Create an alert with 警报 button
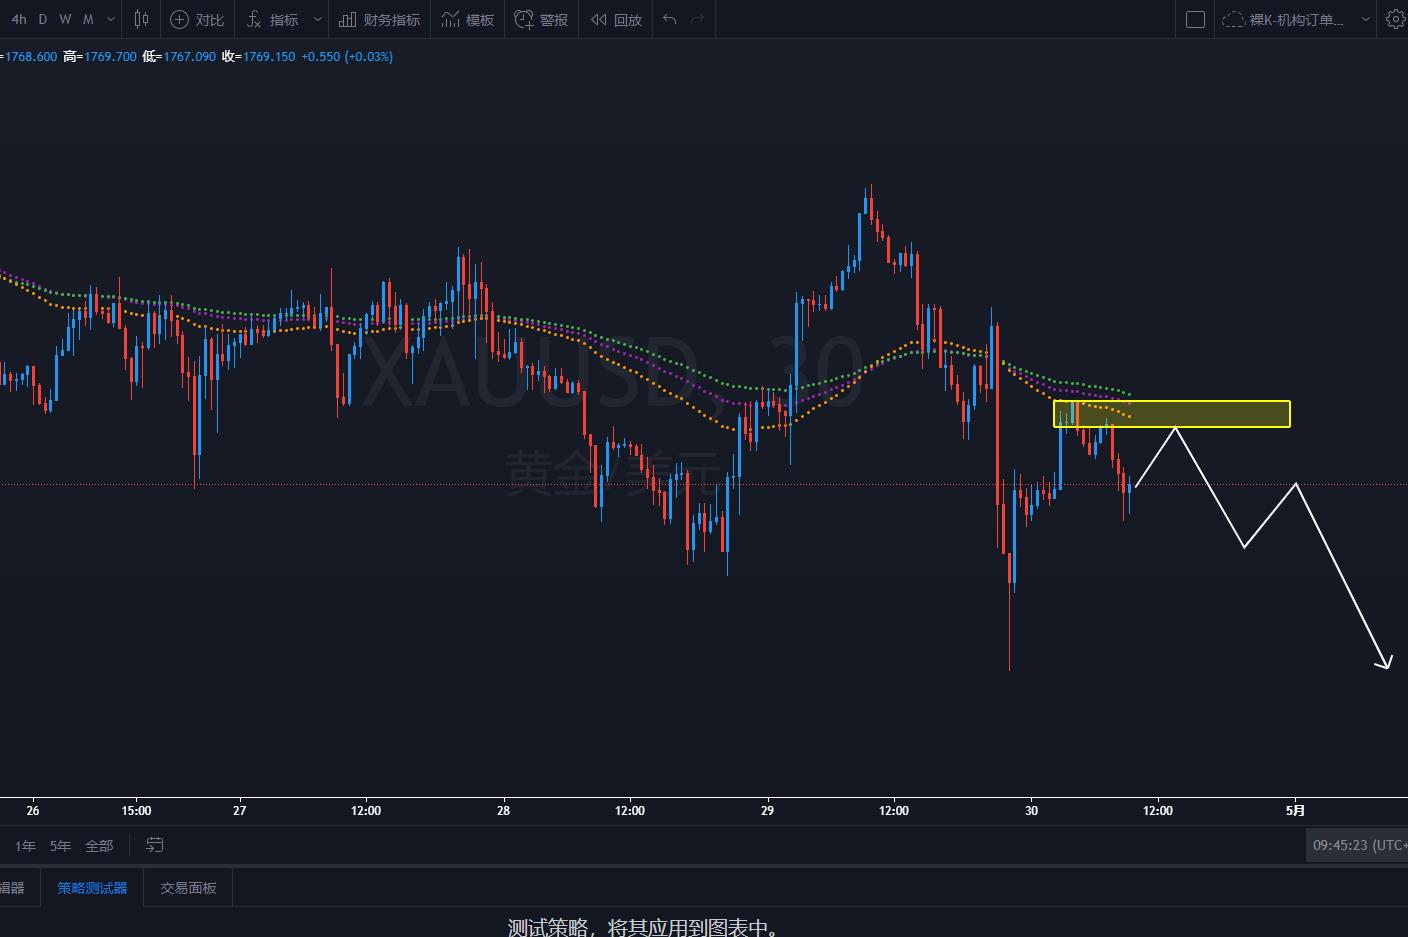Image resolution: width=1408 pixels, height=937 pixels. pos(541,19)
